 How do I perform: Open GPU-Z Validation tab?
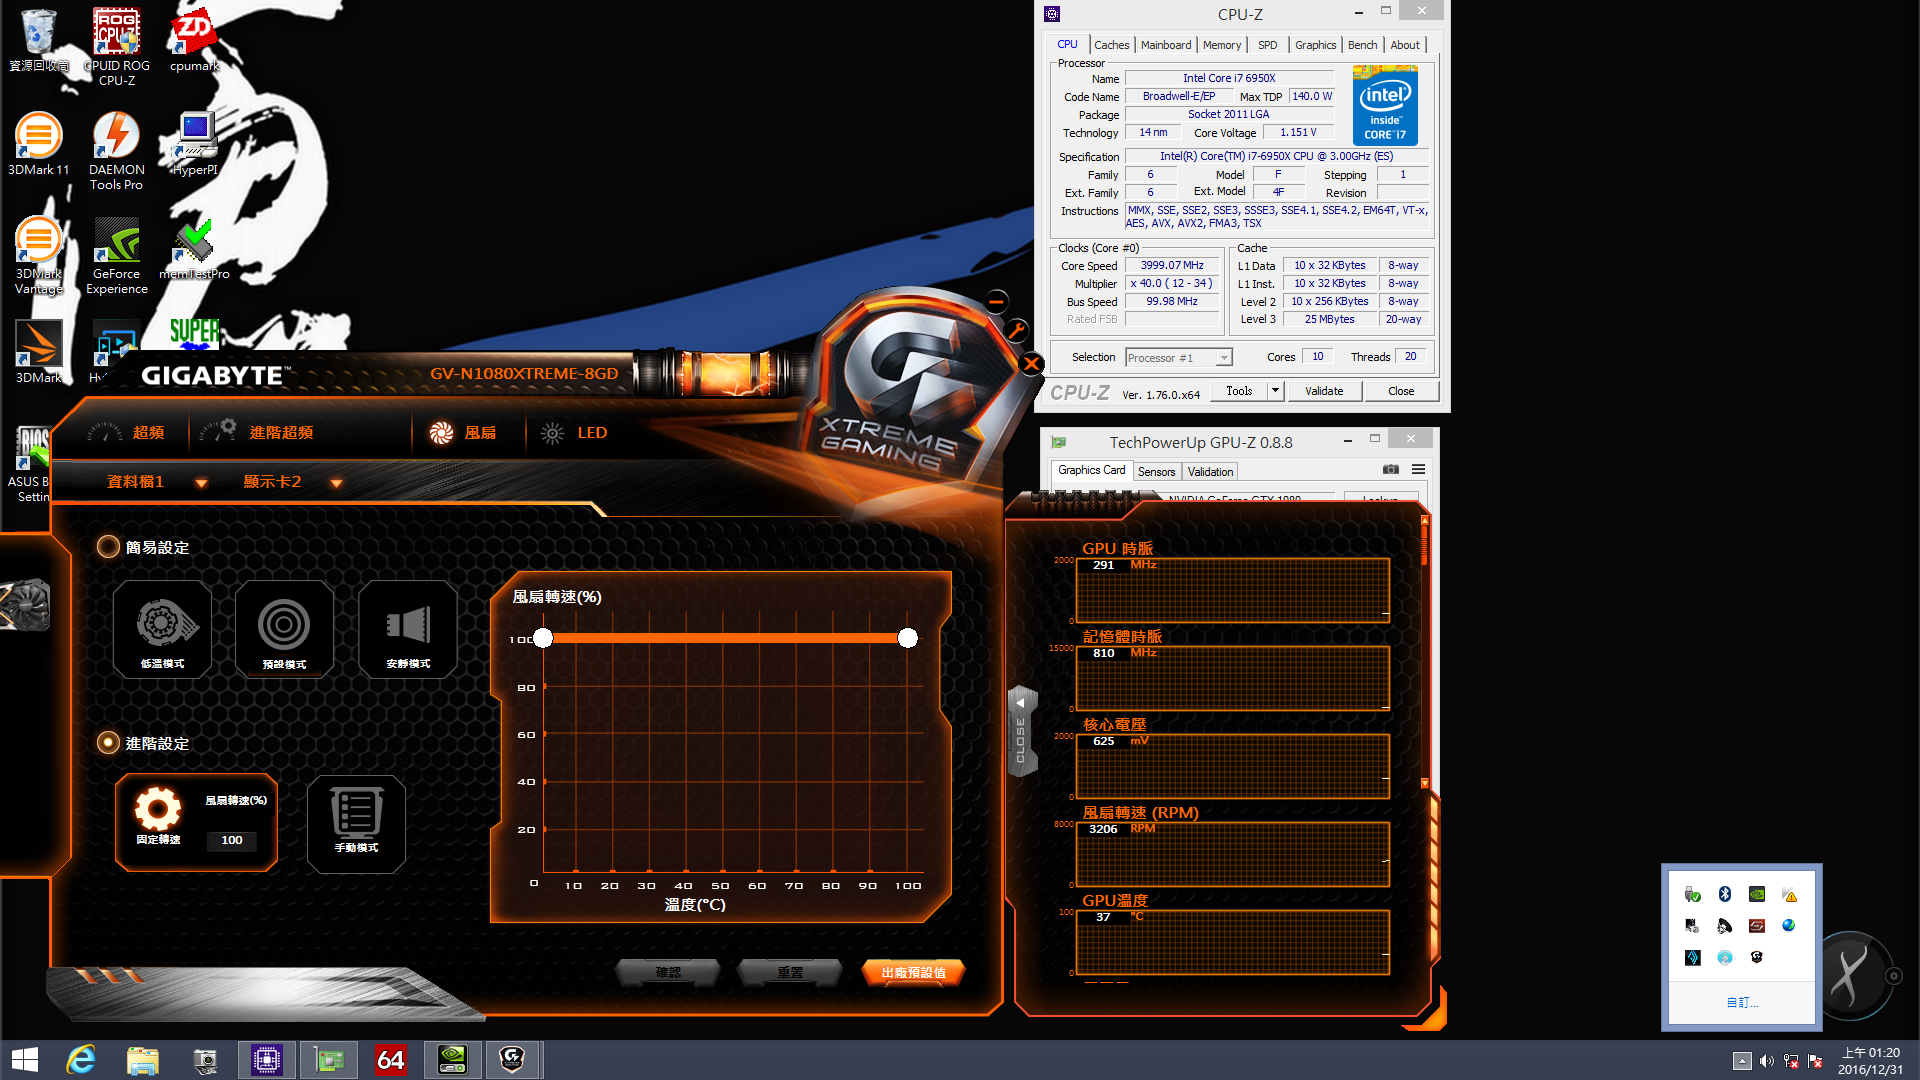coord(1210,471)
